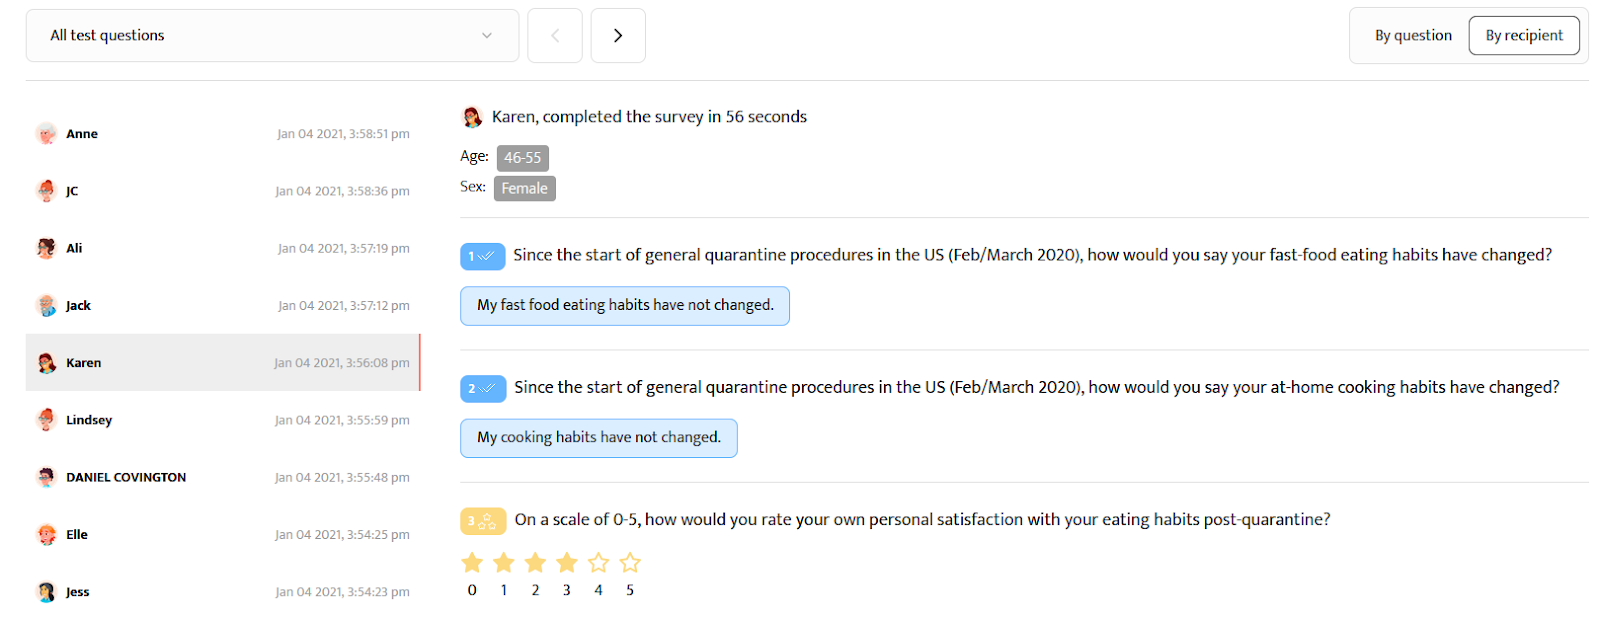Select the "By recipient" tab
1600x618 pixels.
(1523, 35)
